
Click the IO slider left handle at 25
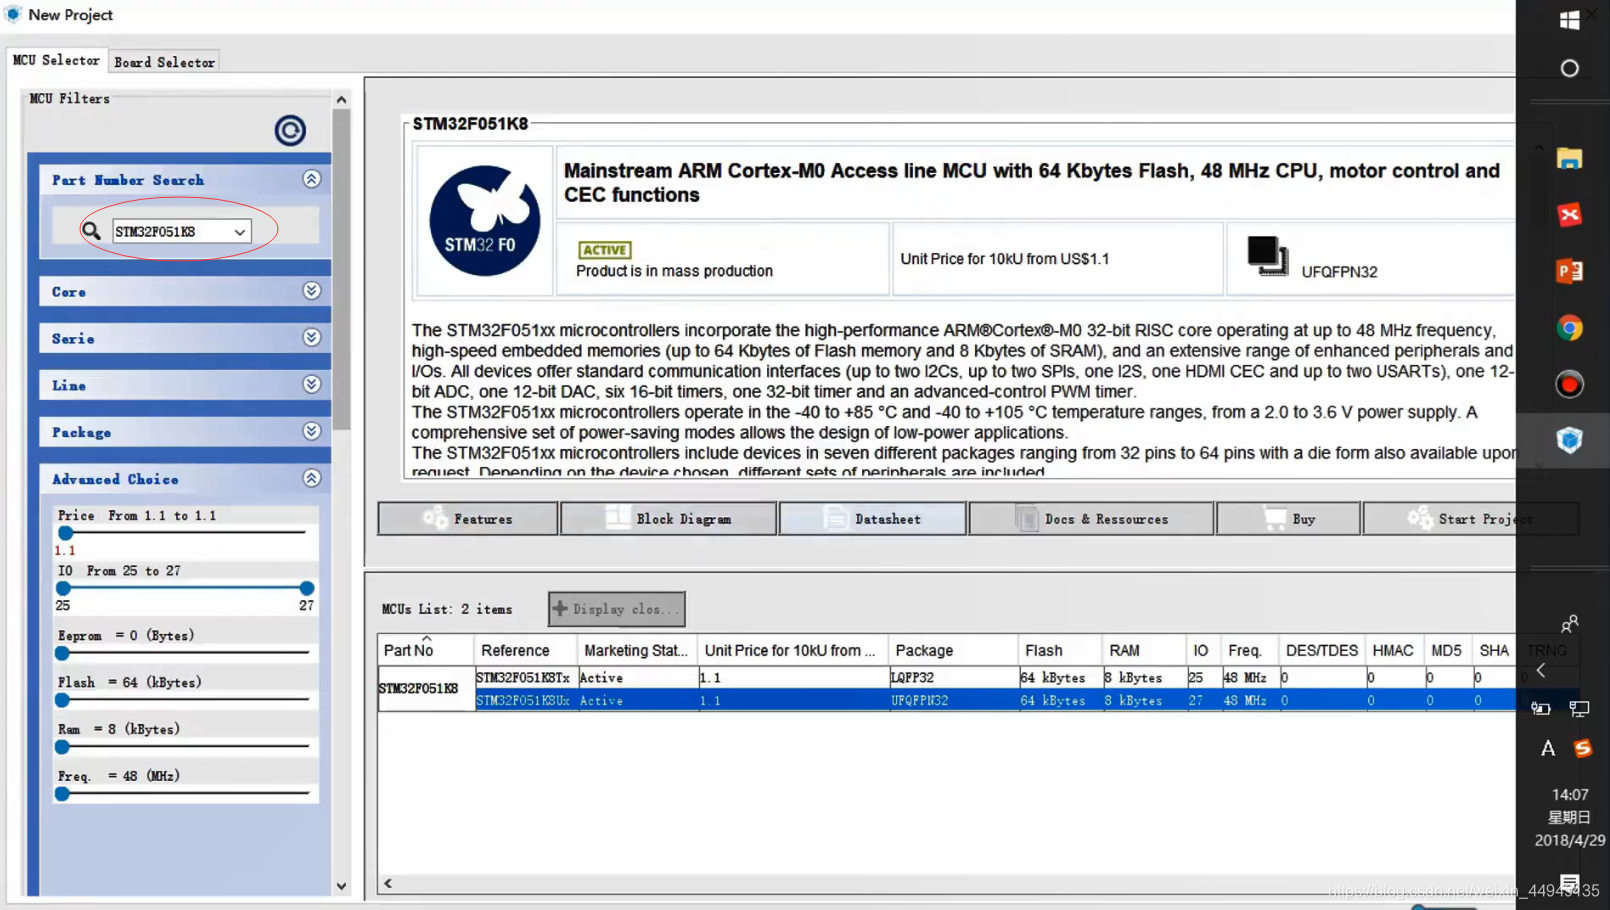click(64, 588)
